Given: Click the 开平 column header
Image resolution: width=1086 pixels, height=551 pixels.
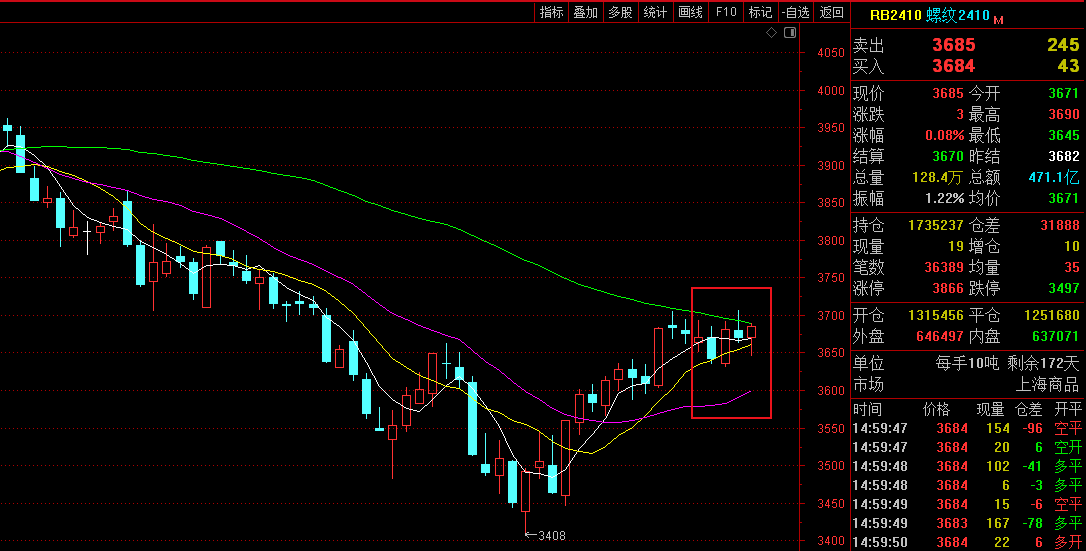Looking at the screenshot, I should click(x=1067, y=410).
